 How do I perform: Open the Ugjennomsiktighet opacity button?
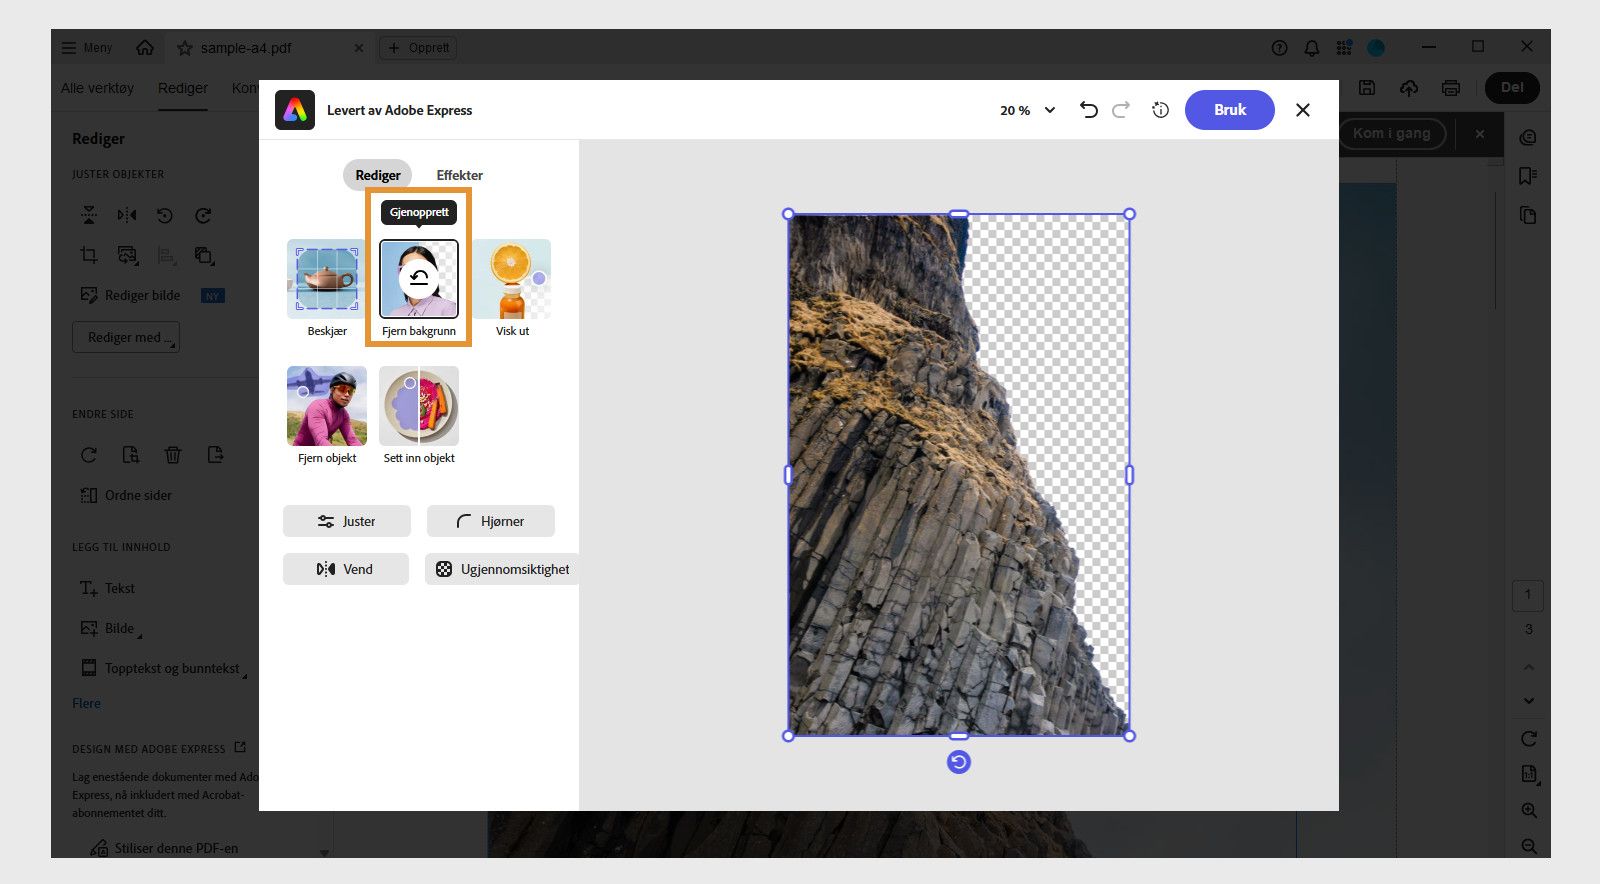(x=502, y=569)
